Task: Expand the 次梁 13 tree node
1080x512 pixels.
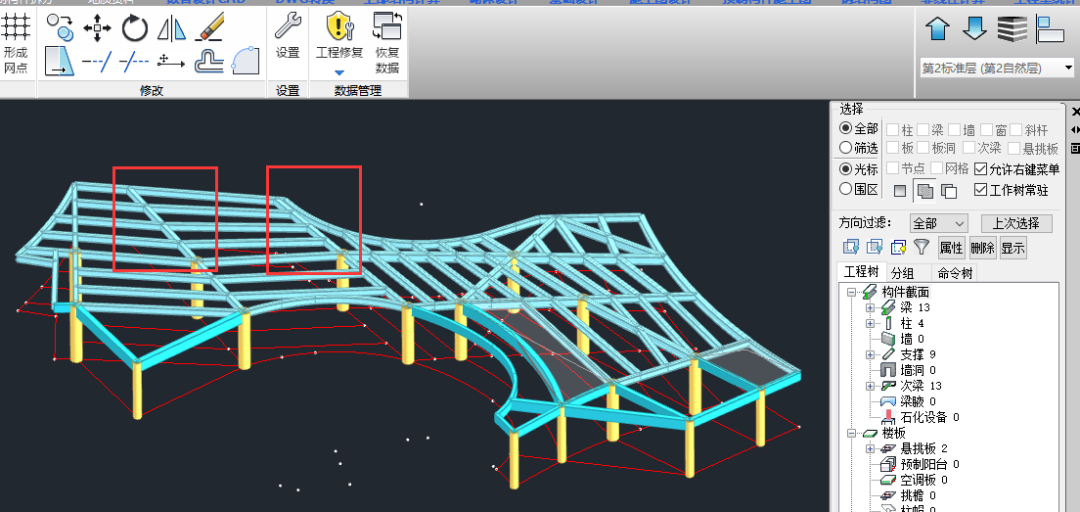Action: [870, 385]
